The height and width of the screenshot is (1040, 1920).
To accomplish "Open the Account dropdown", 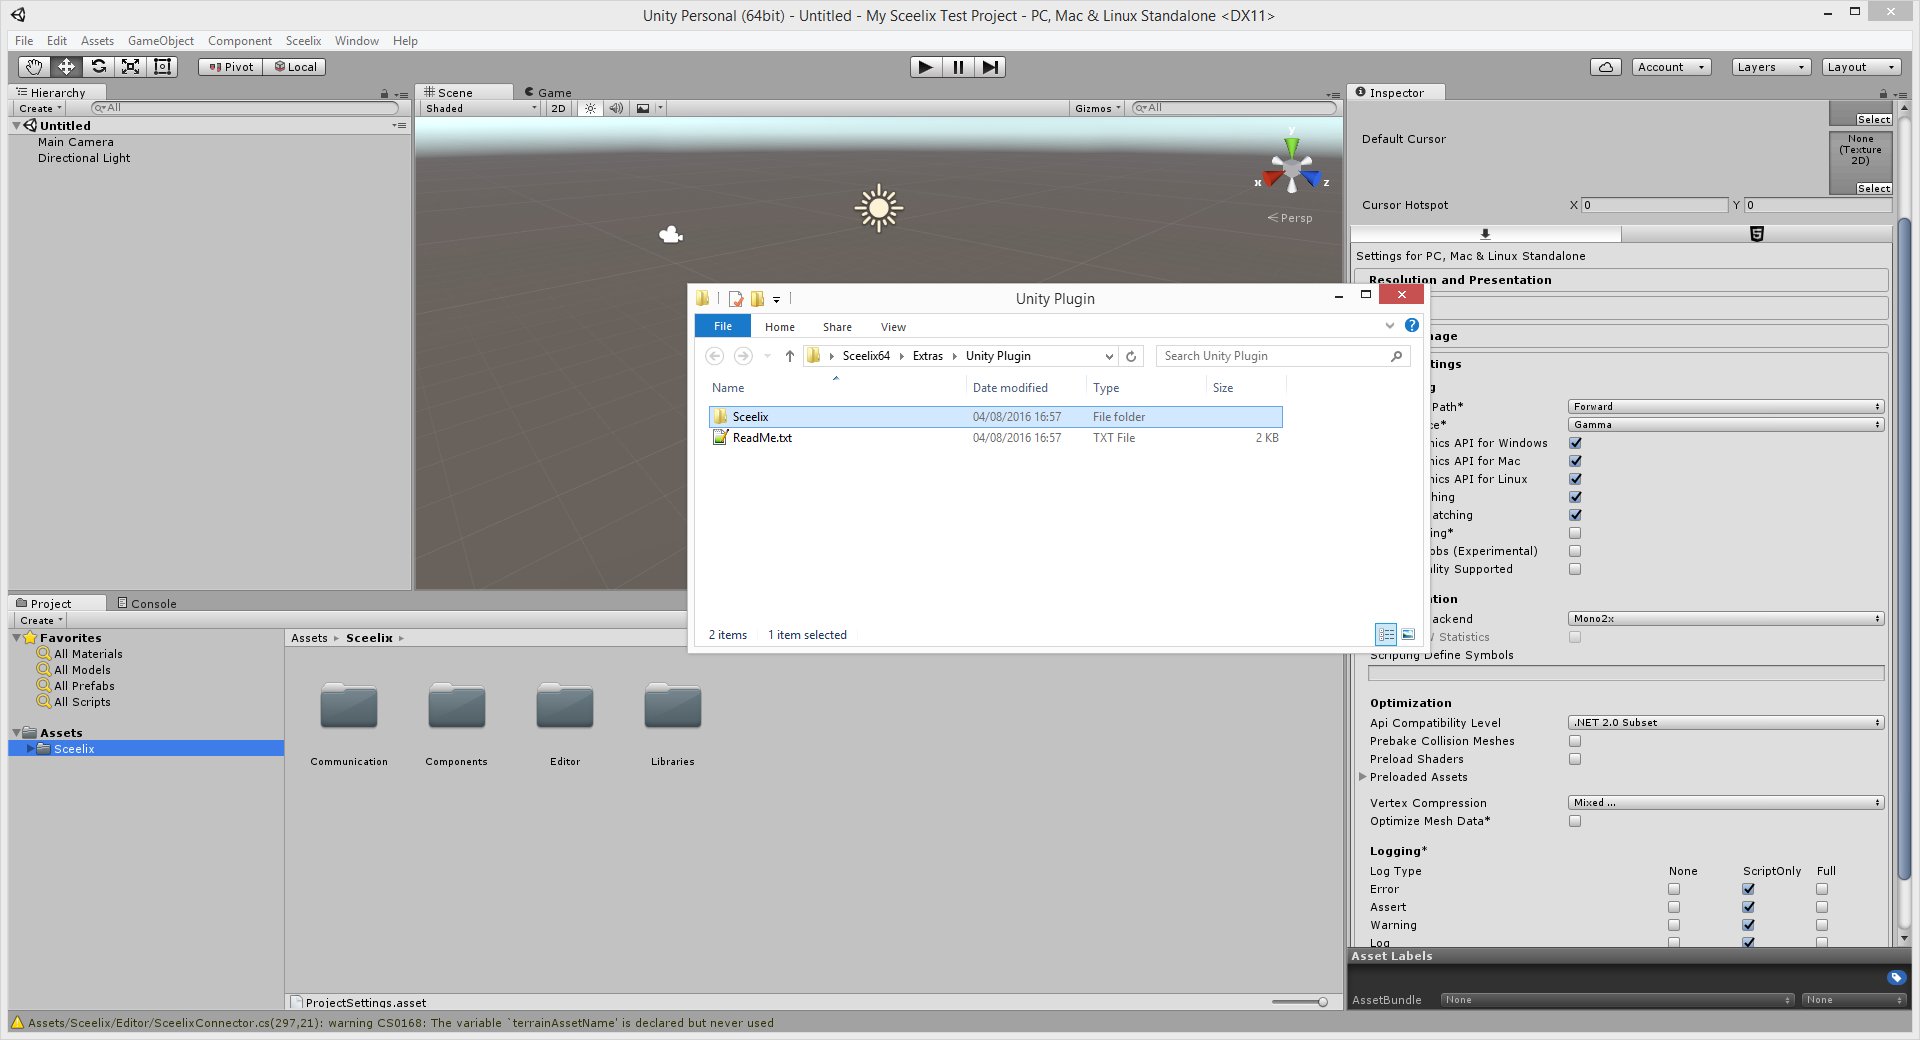I will (x=1671, y=67).
